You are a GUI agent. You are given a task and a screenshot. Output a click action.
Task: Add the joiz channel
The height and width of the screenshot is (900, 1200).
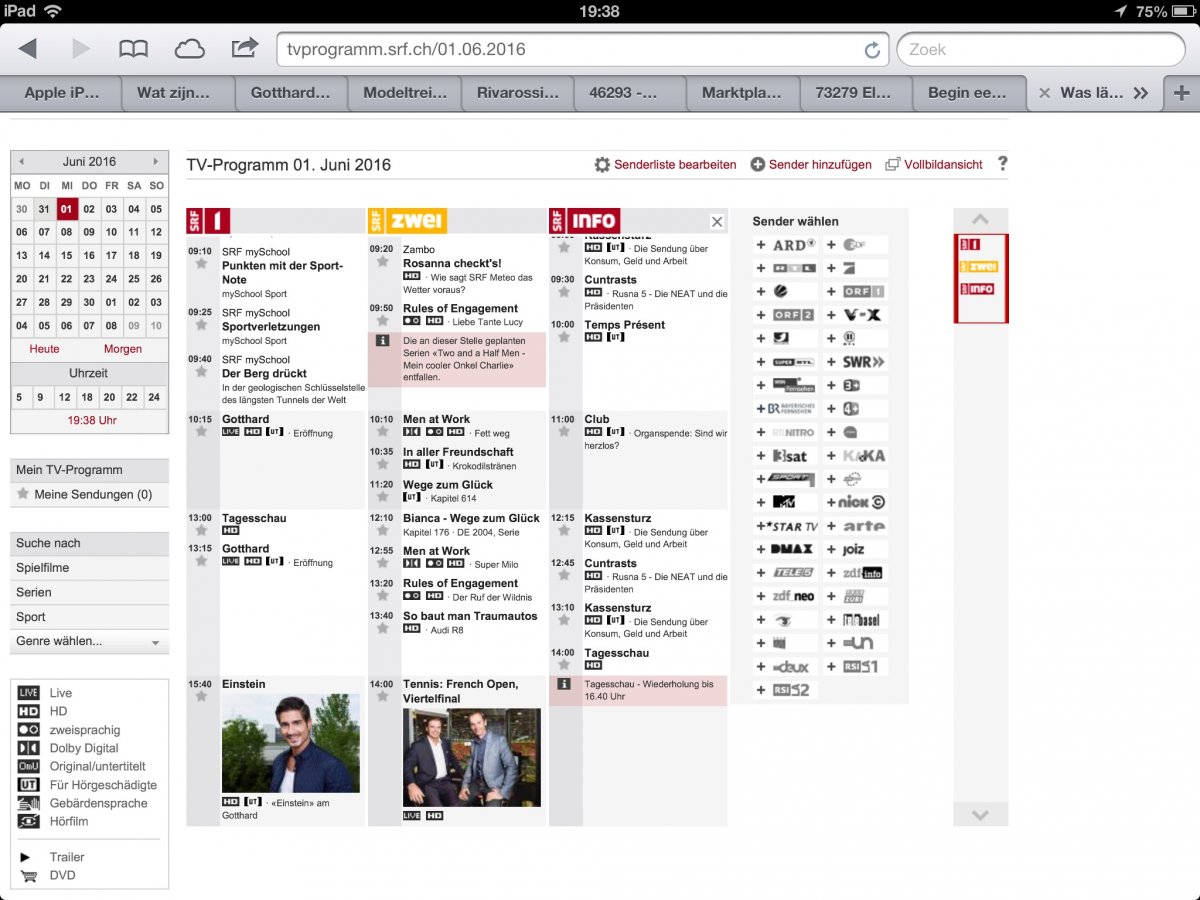[856, 549]
